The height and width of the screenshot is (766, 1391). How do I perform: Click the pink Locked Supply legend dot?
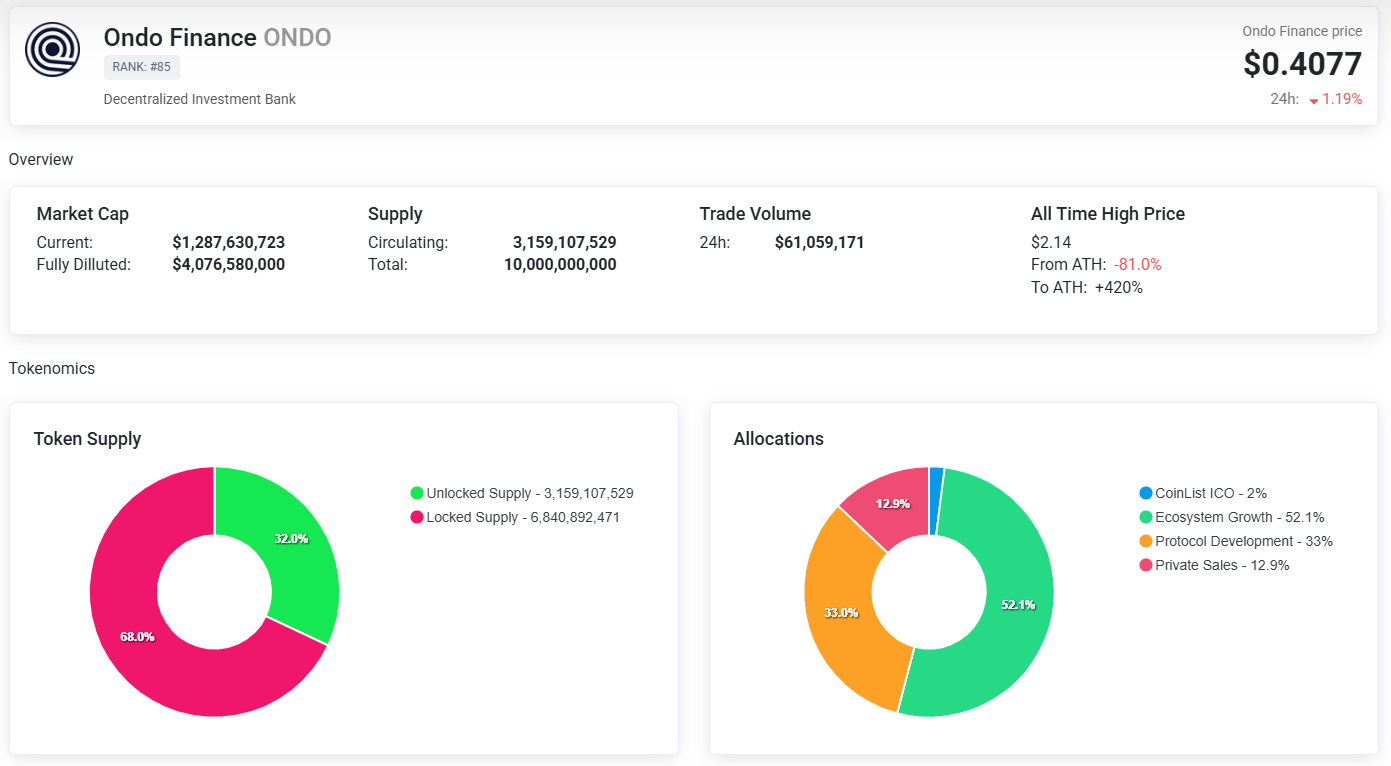click(x=417, y=517)
